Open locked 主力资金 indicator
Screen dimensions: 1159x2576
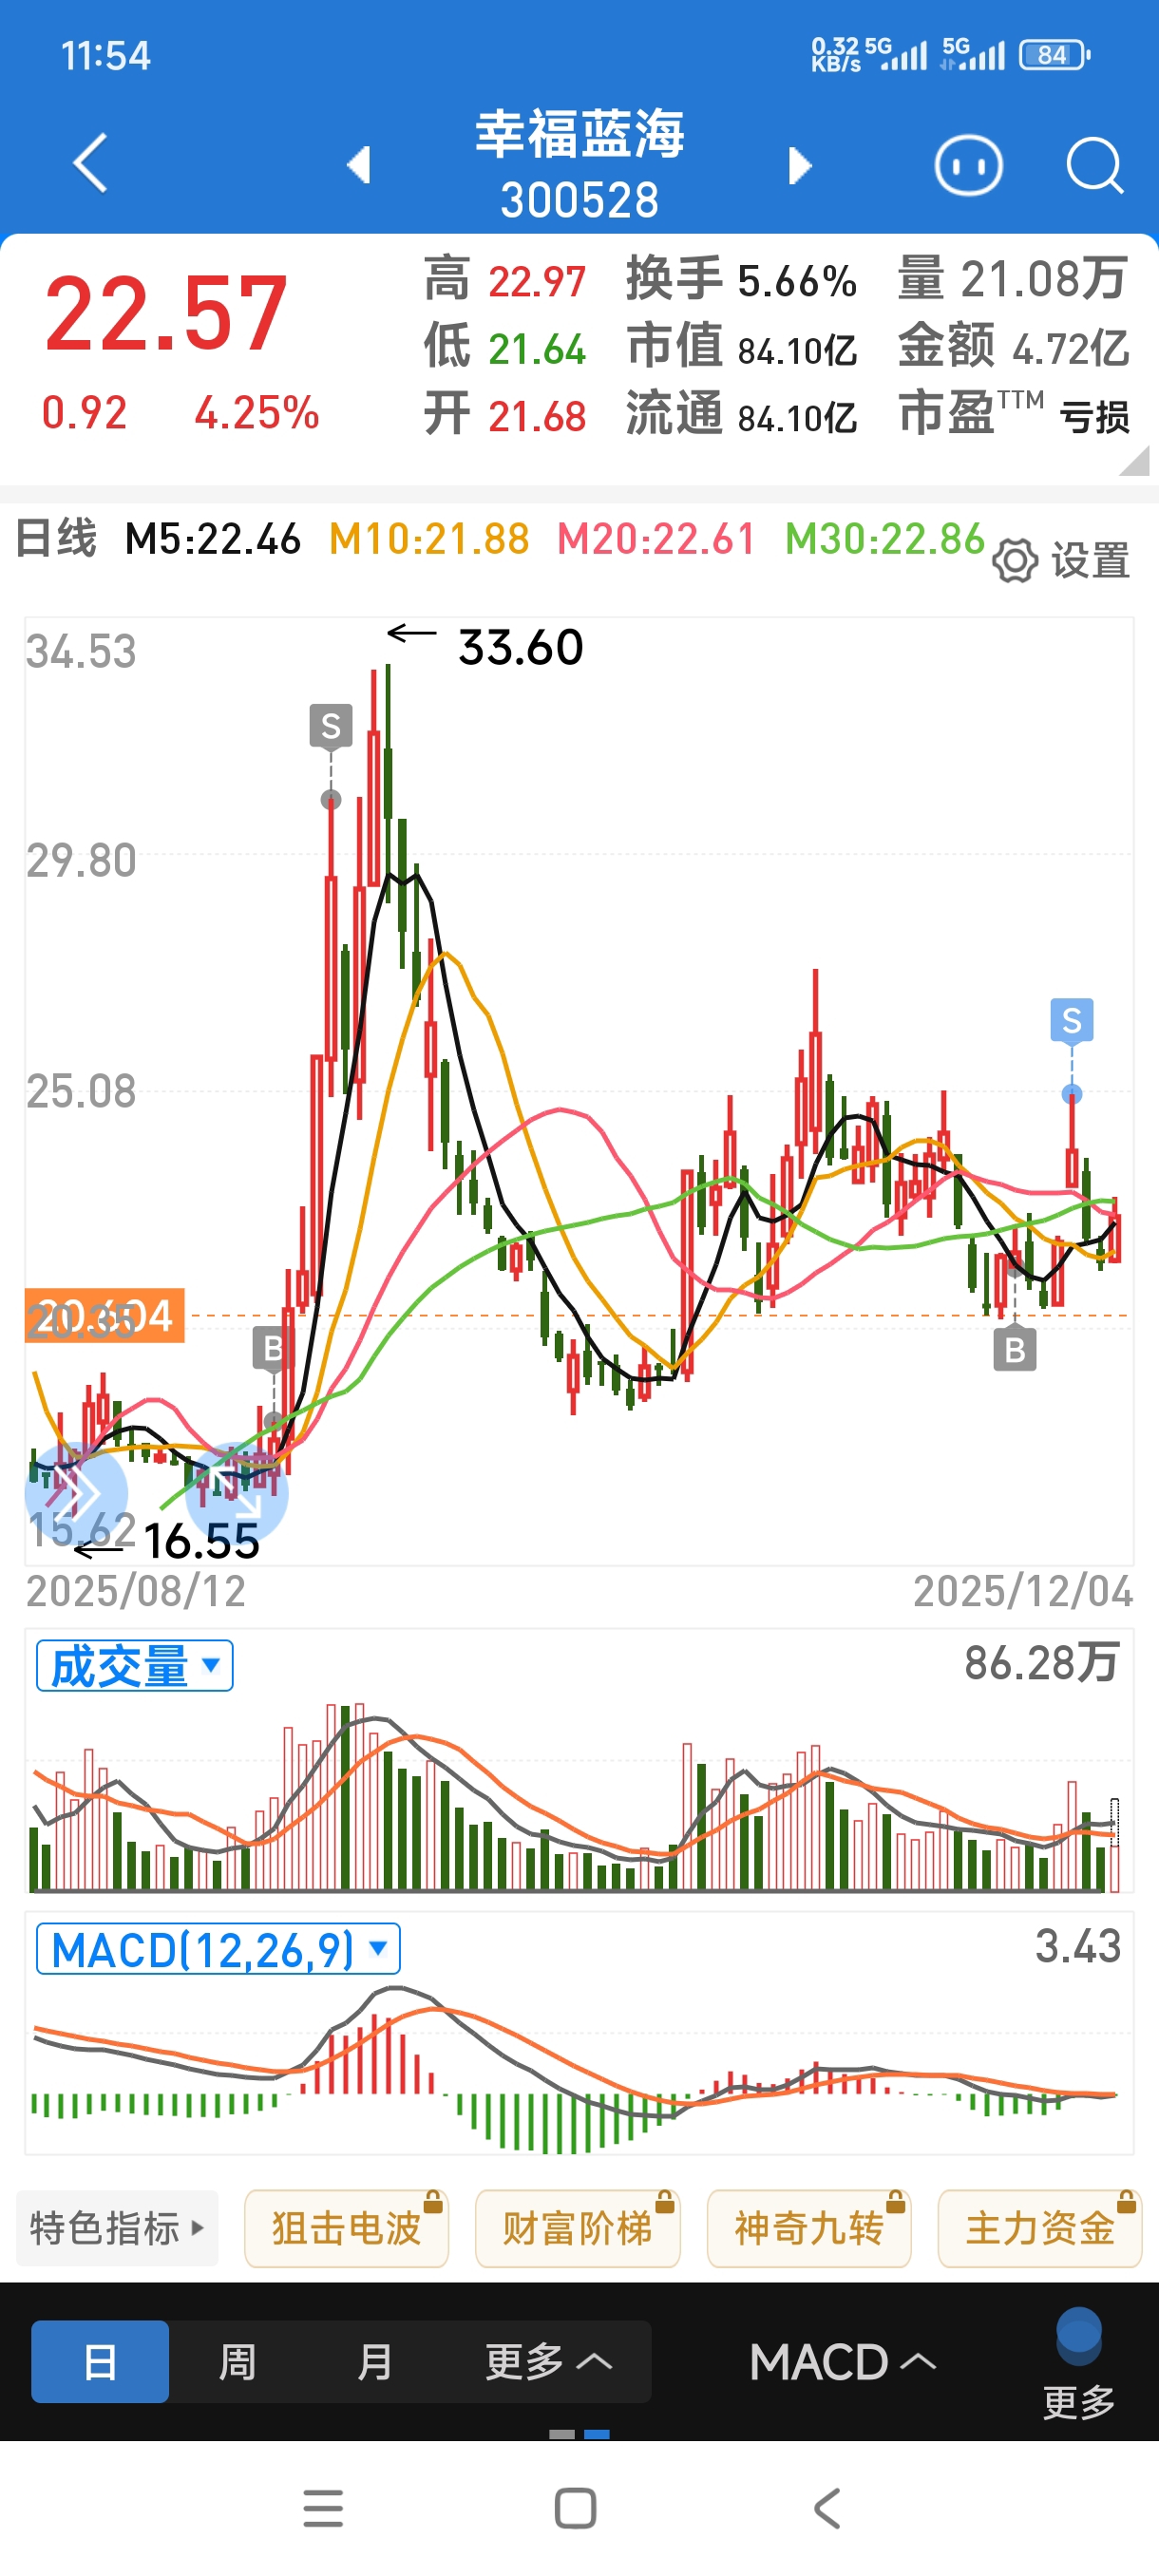tap(1039, 2228)
